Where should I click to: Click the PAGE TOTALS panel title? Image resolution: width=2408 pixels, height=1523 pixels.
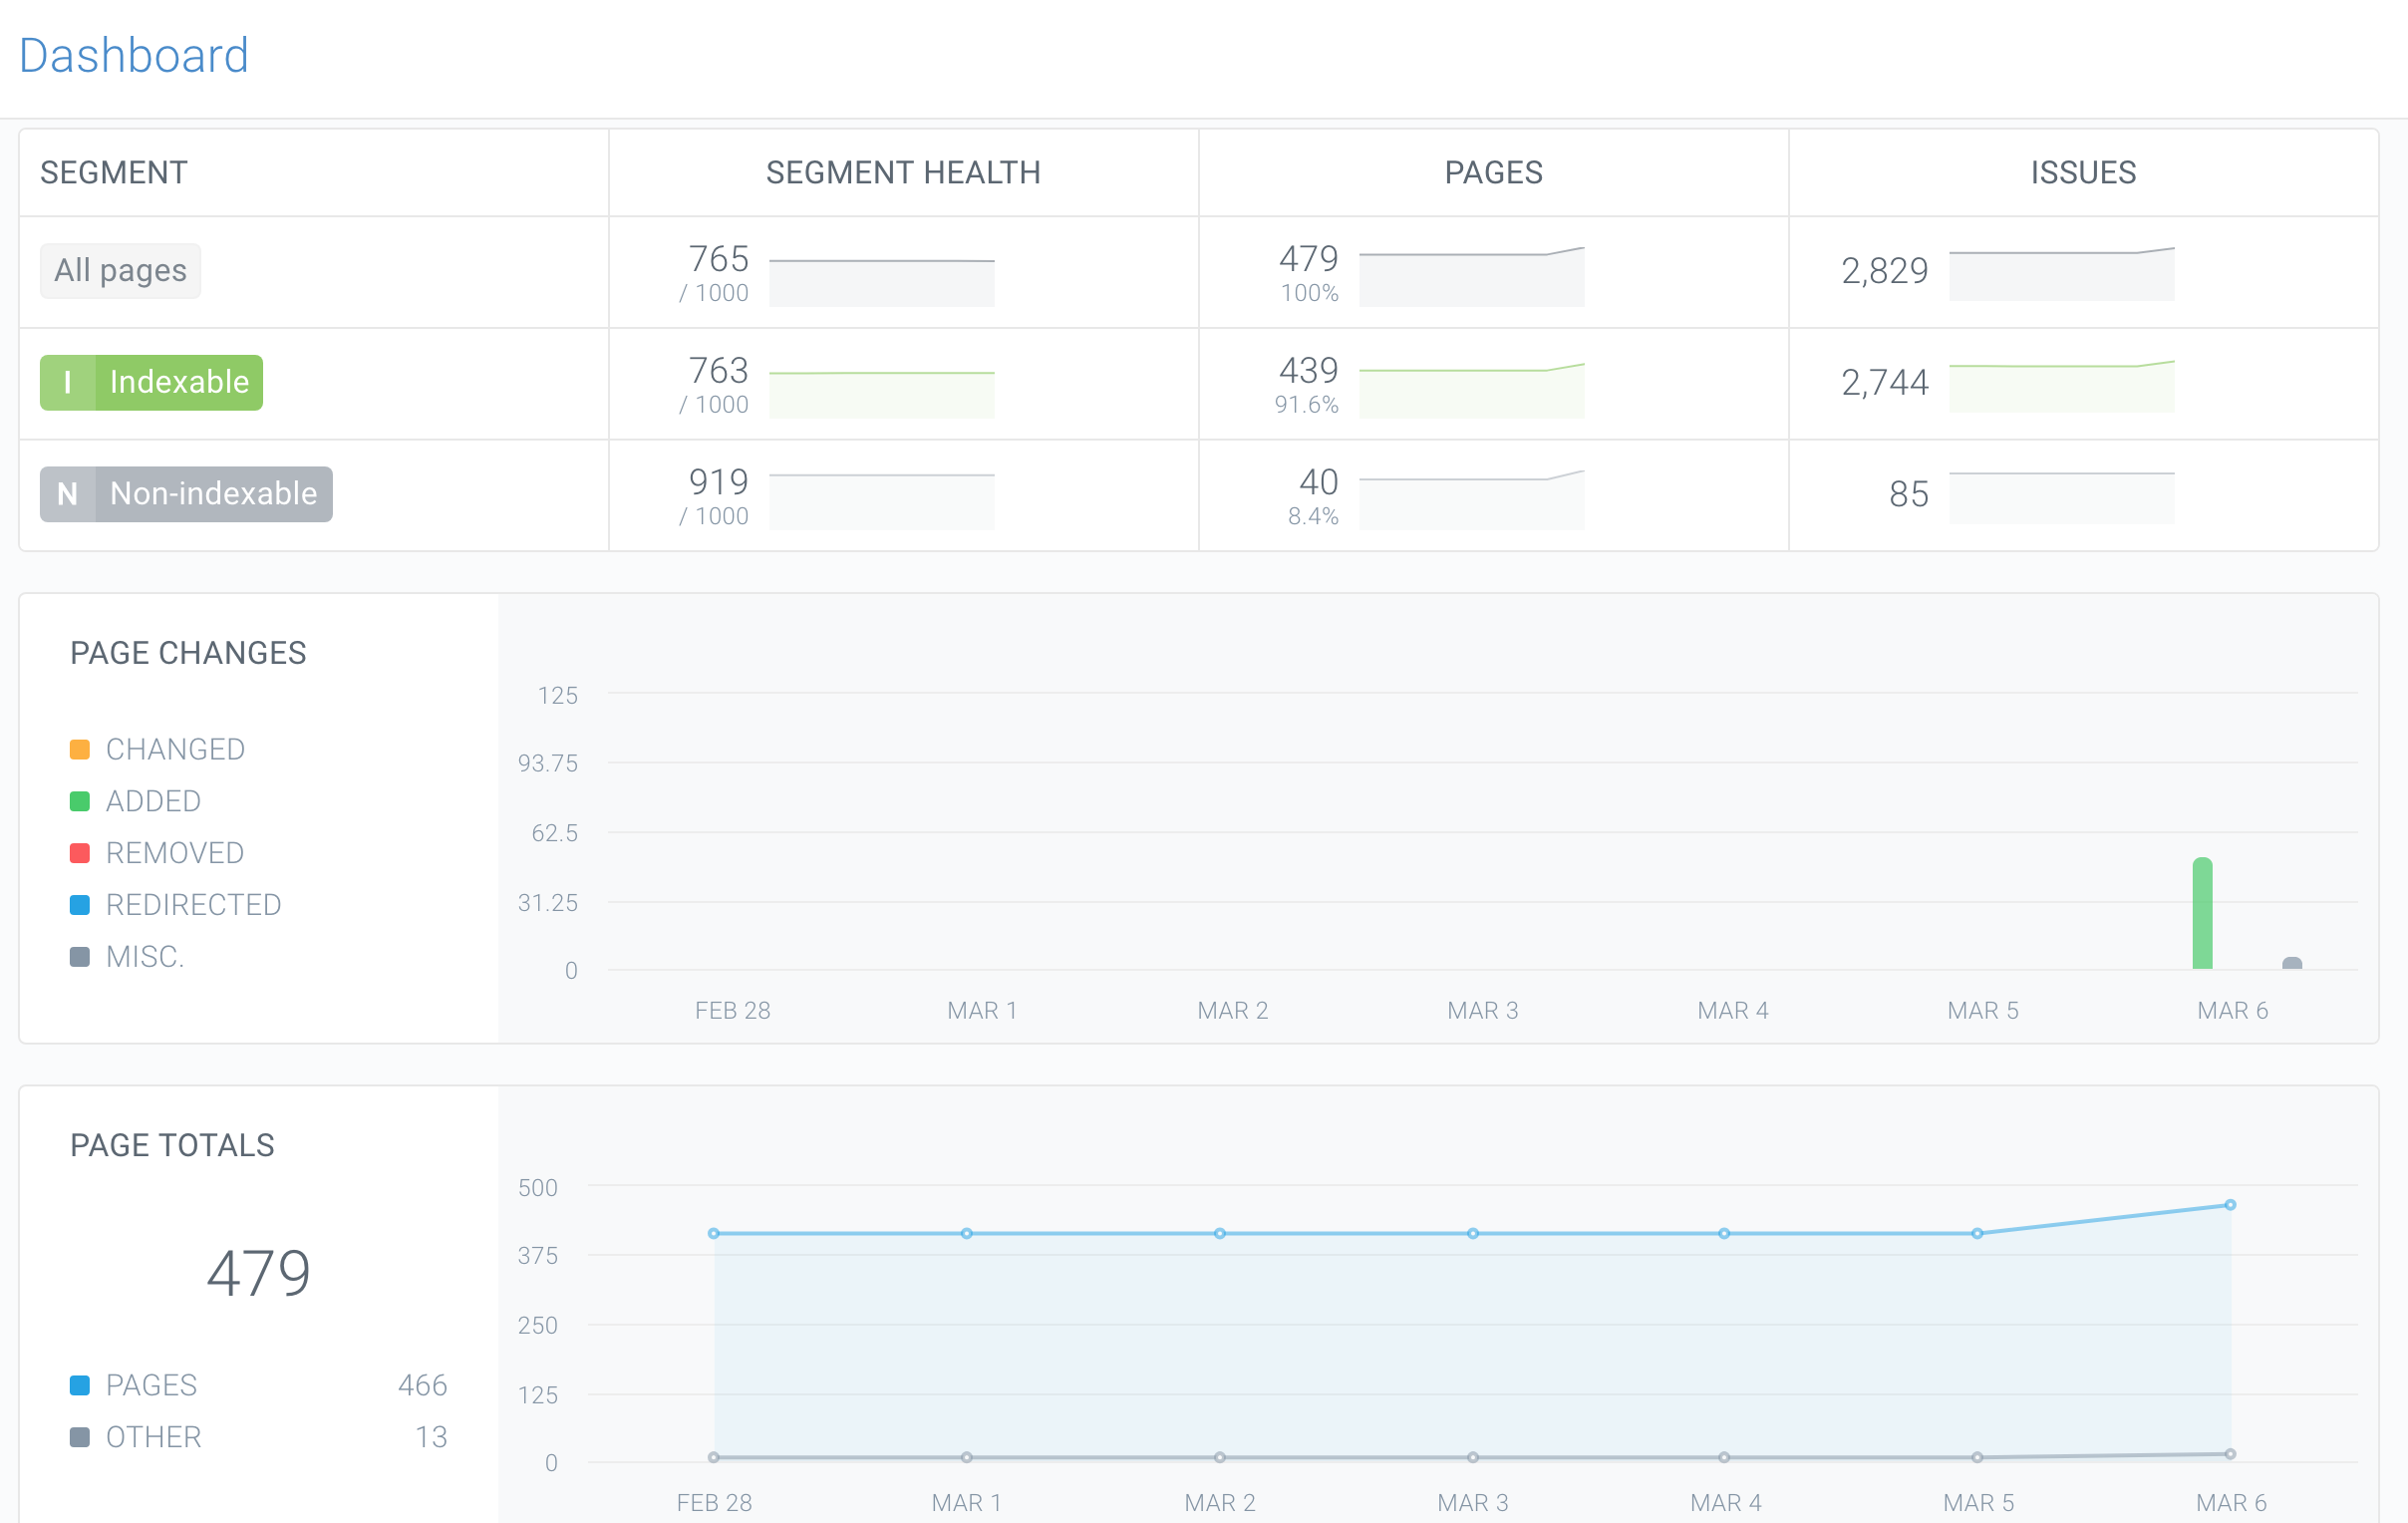coord(172,1146)
